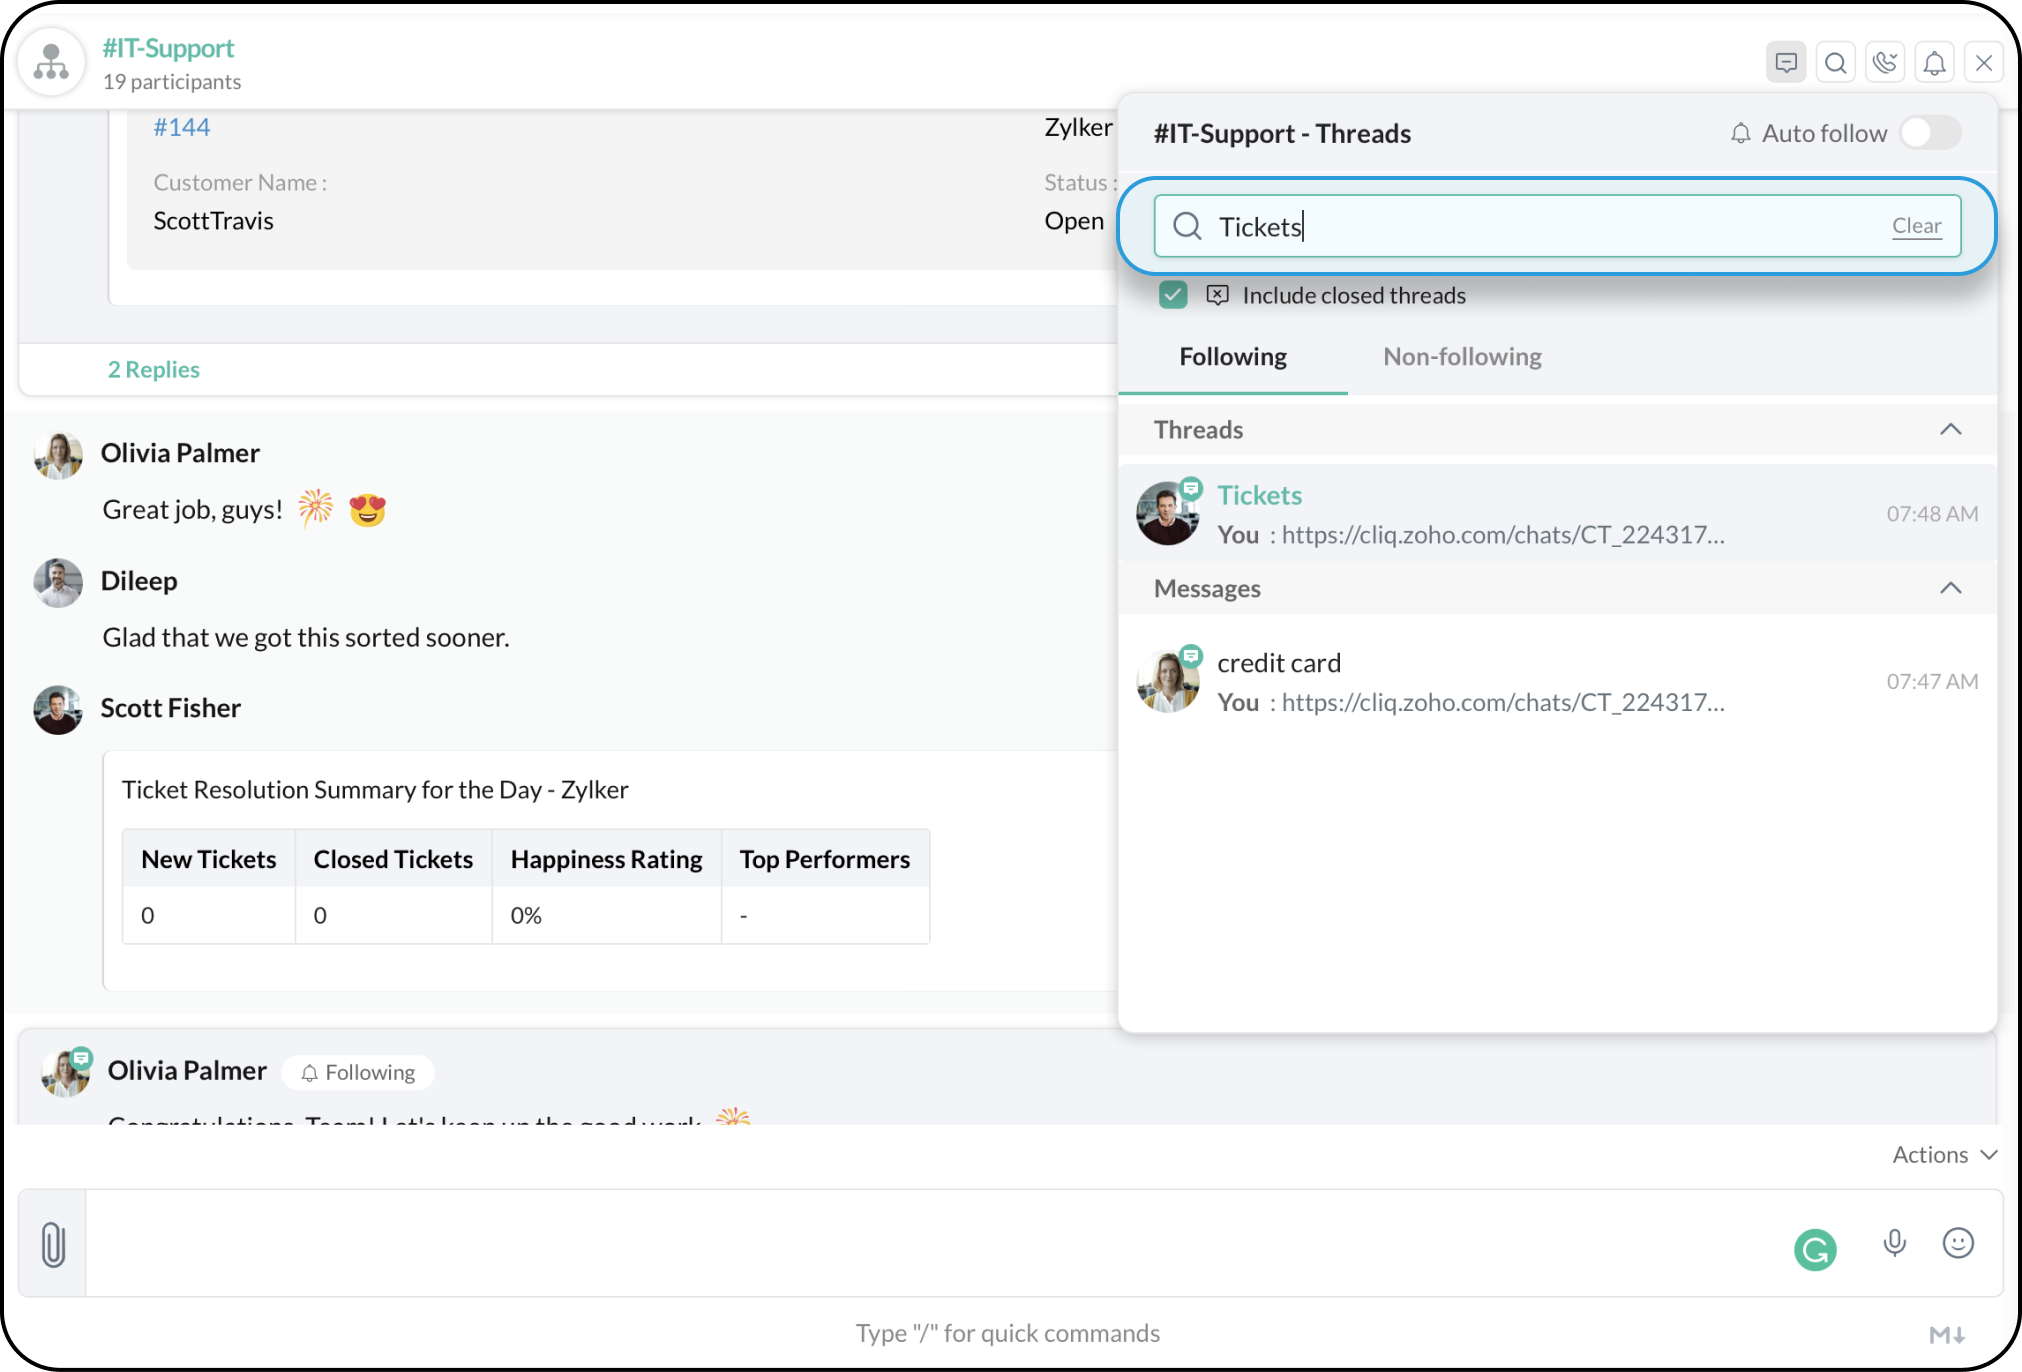Record a voice message with microphone icon
This screenshot has height=1372, width=2022.
coord(1894,1243)
